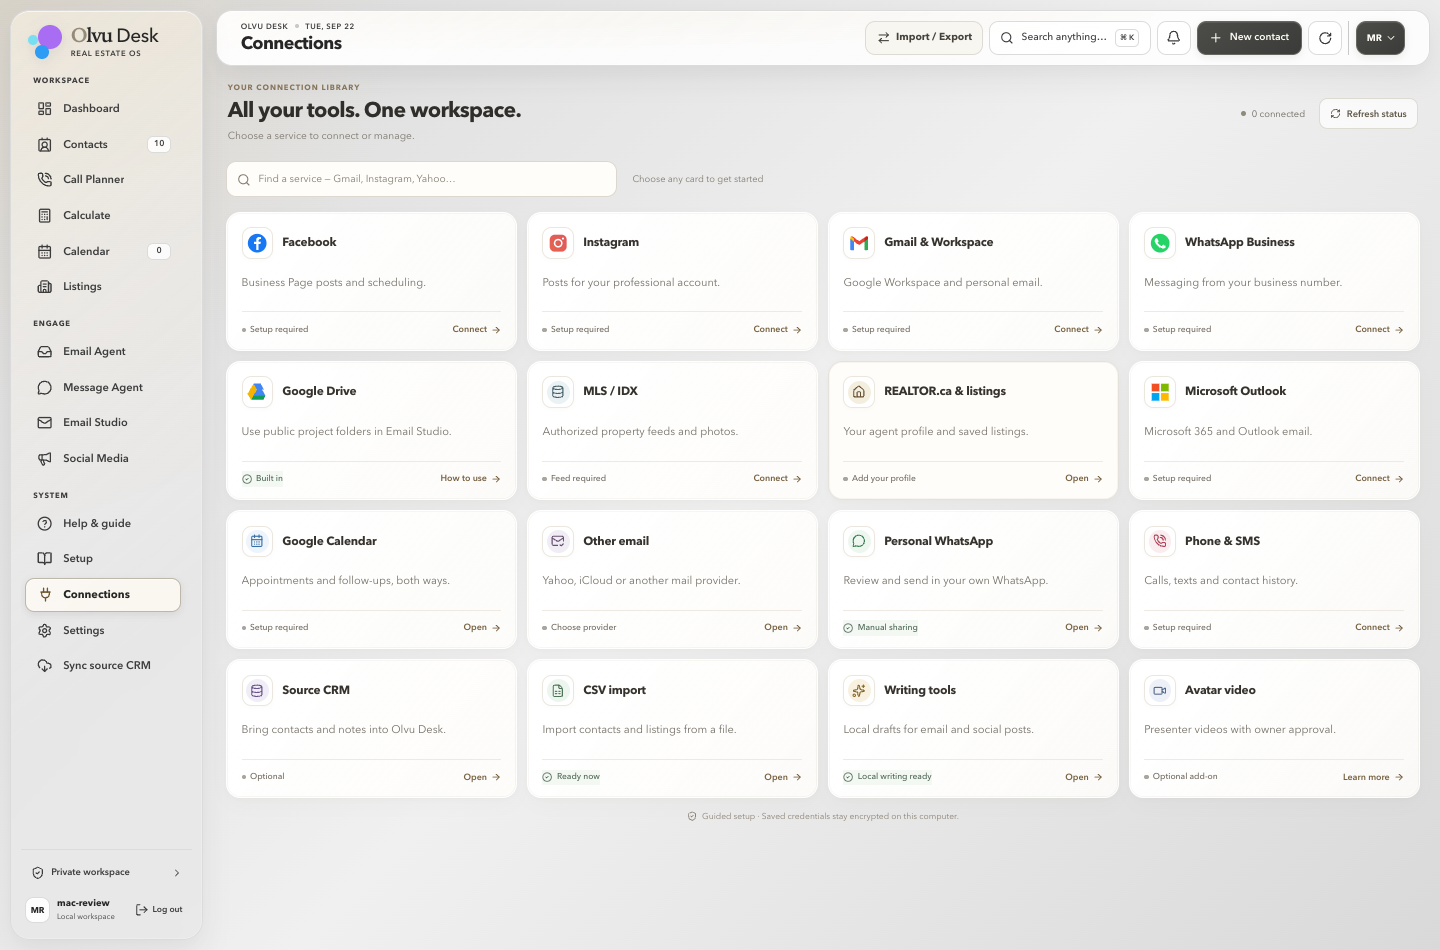Click the Import / Export button

tap(924, 38)
